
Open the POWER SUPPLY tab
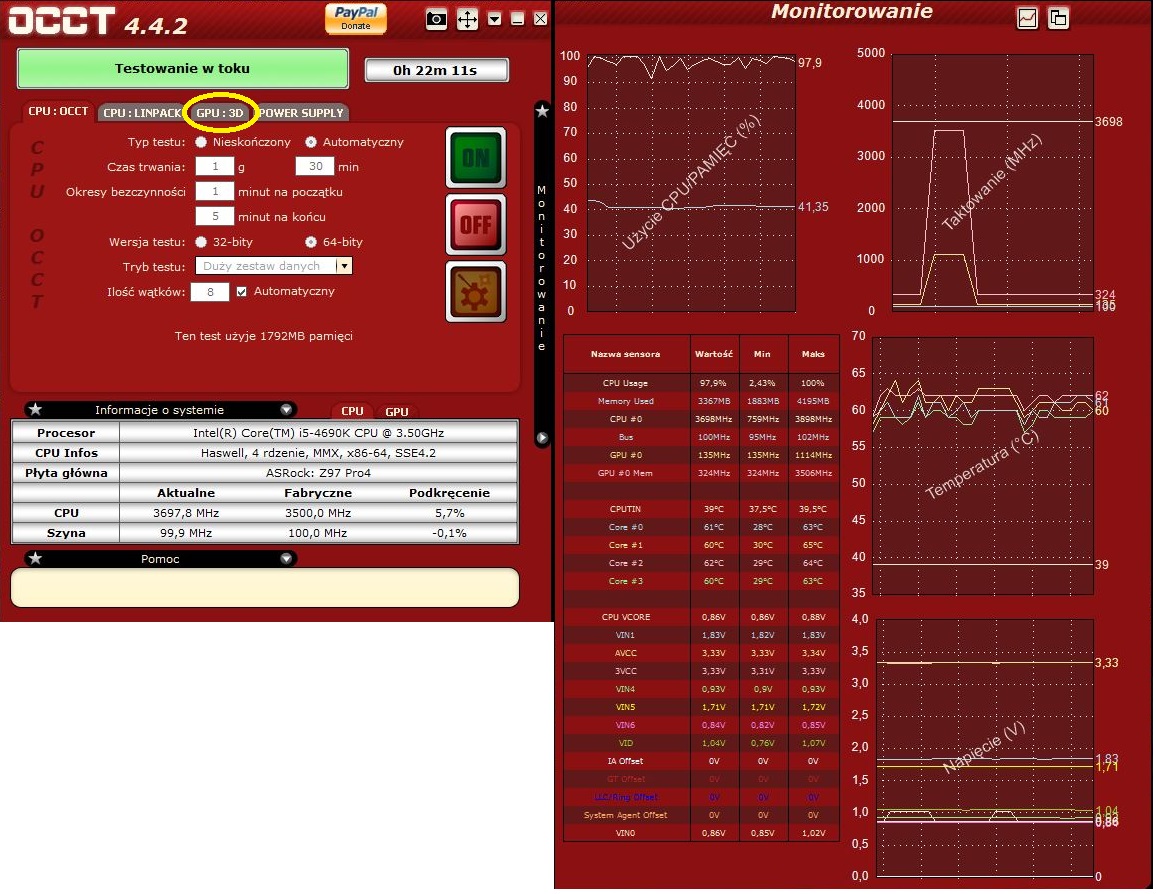pos(301,113)
